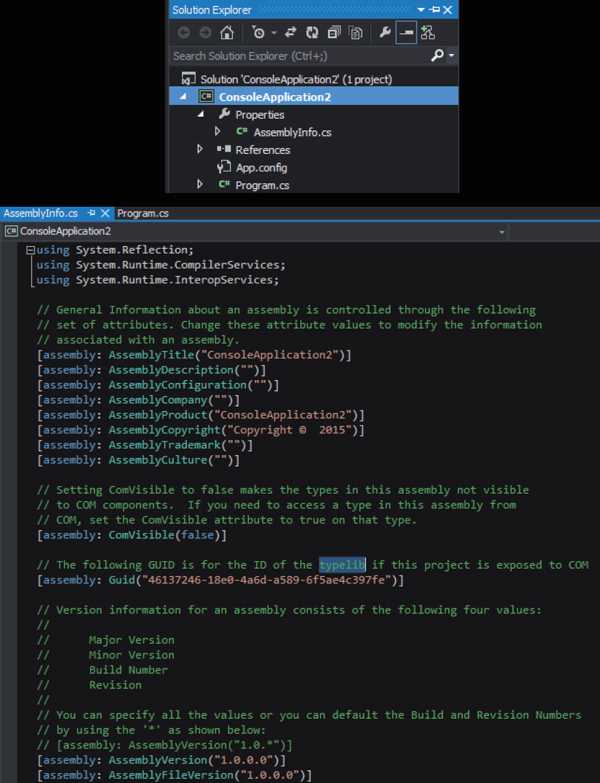Collapse the Properties folder

(x=201, y=114)
